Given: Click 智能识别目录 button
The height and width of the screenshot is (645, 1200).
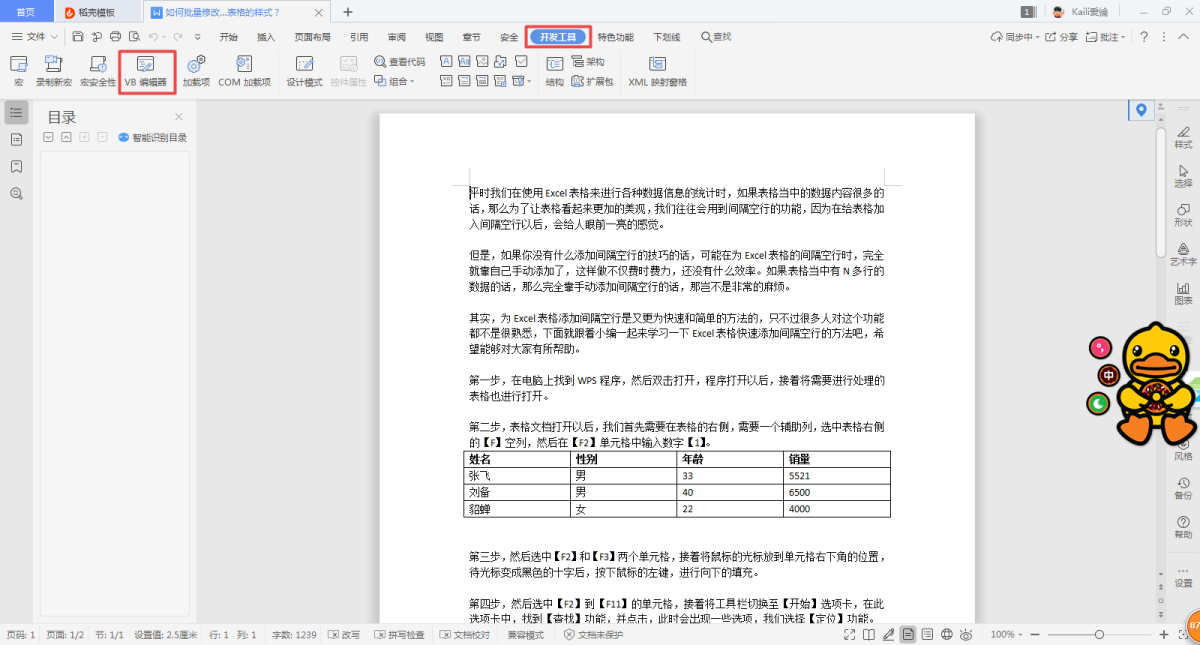Looking at the screenshot, I should (x=153, y=138).
